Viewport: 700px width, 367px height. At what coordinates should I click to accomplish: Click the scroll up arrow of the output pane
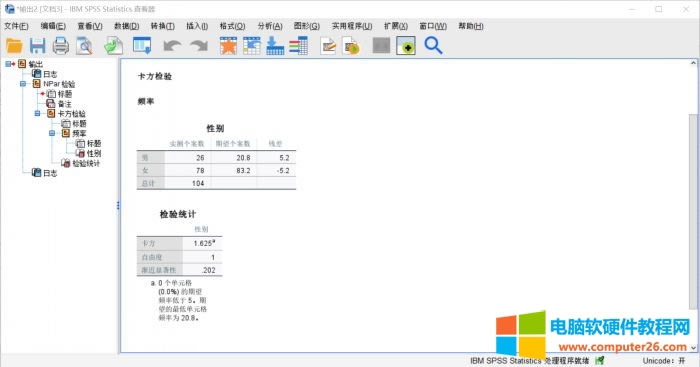point(693,63)
